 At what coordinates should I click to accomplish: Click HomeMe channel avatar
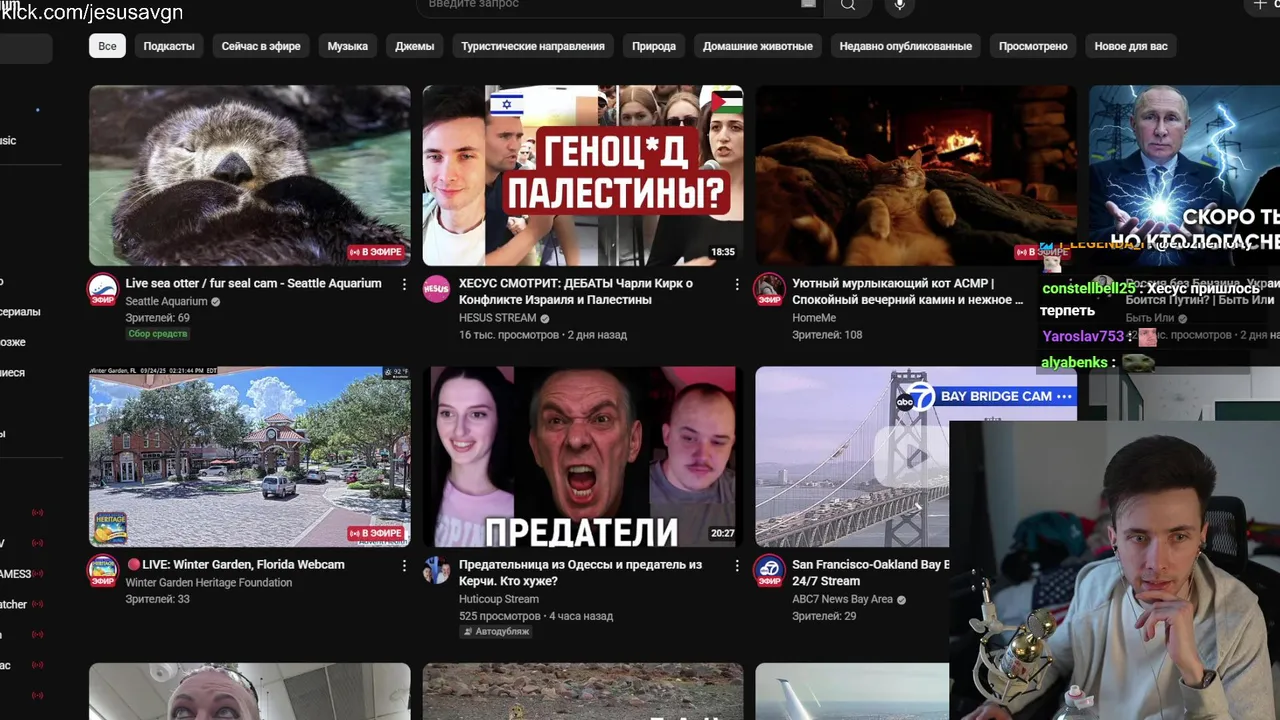click(769, 289)
